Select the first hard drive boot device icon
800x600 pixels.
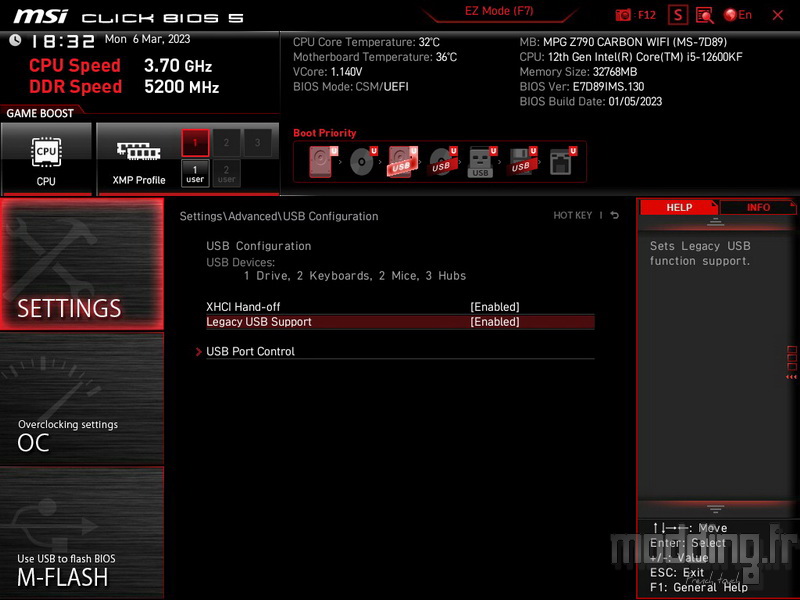323,161
